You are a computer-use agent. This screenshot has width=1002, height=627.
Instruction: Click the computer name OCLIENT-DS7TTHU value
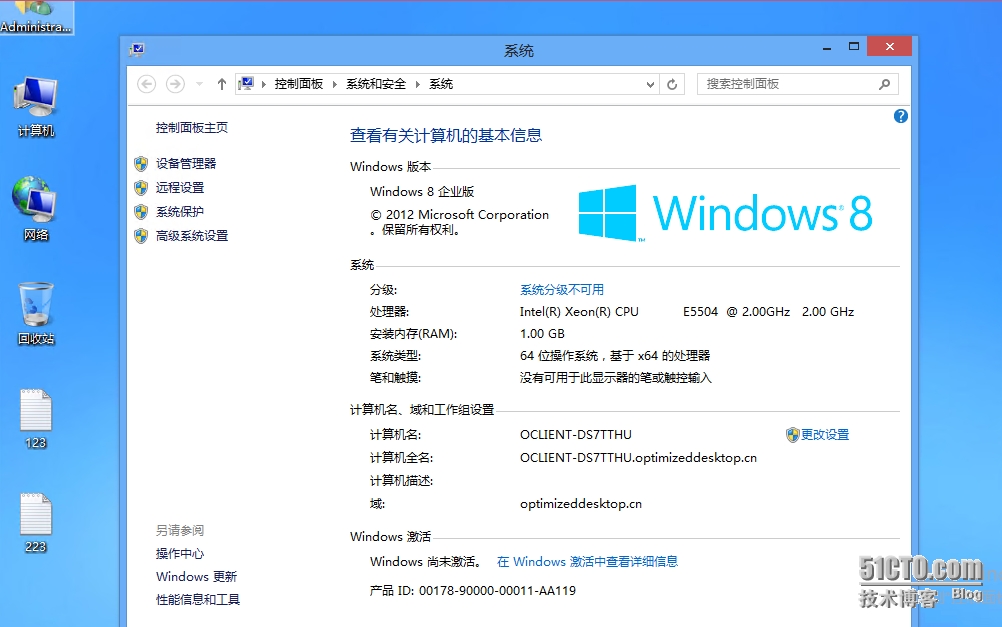point(576,435)
